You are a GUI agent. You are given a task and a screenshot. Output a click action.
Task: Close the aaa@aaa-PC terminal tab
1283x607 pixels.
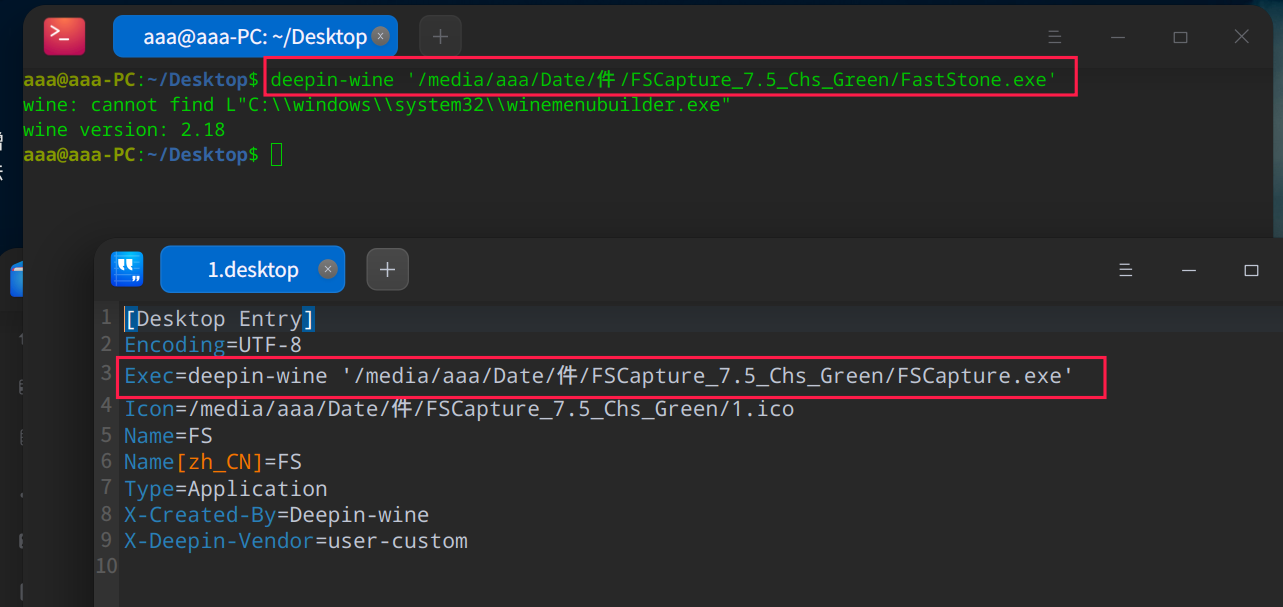click(x=380, y=36)
